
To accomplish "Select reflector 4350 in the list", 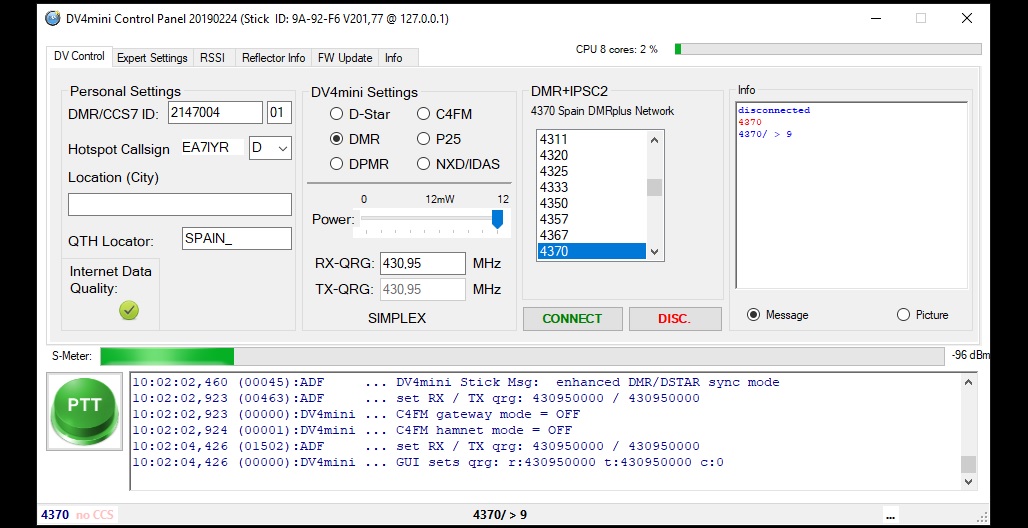I will 591,203.
